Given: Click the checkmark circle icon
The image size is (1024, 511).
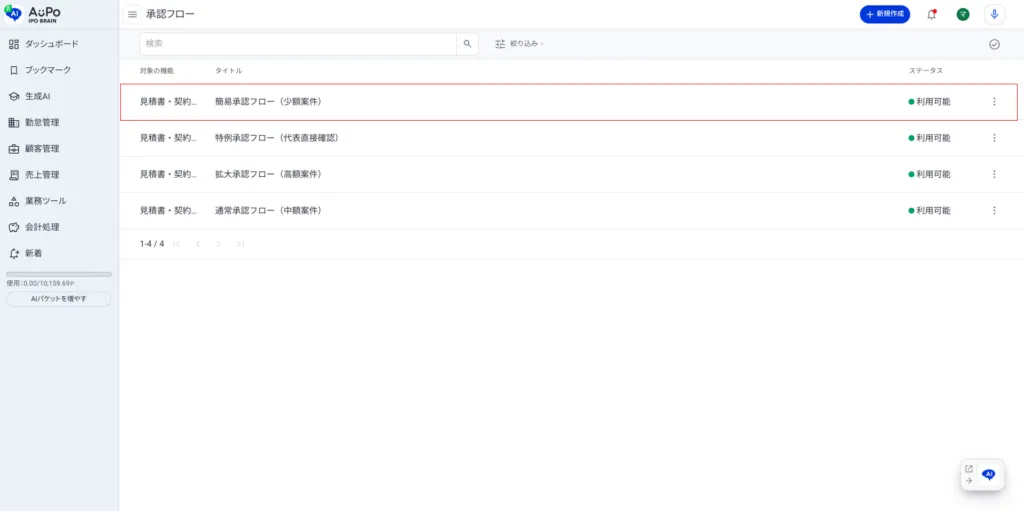Looking at the screenshot, I should 994,44.
